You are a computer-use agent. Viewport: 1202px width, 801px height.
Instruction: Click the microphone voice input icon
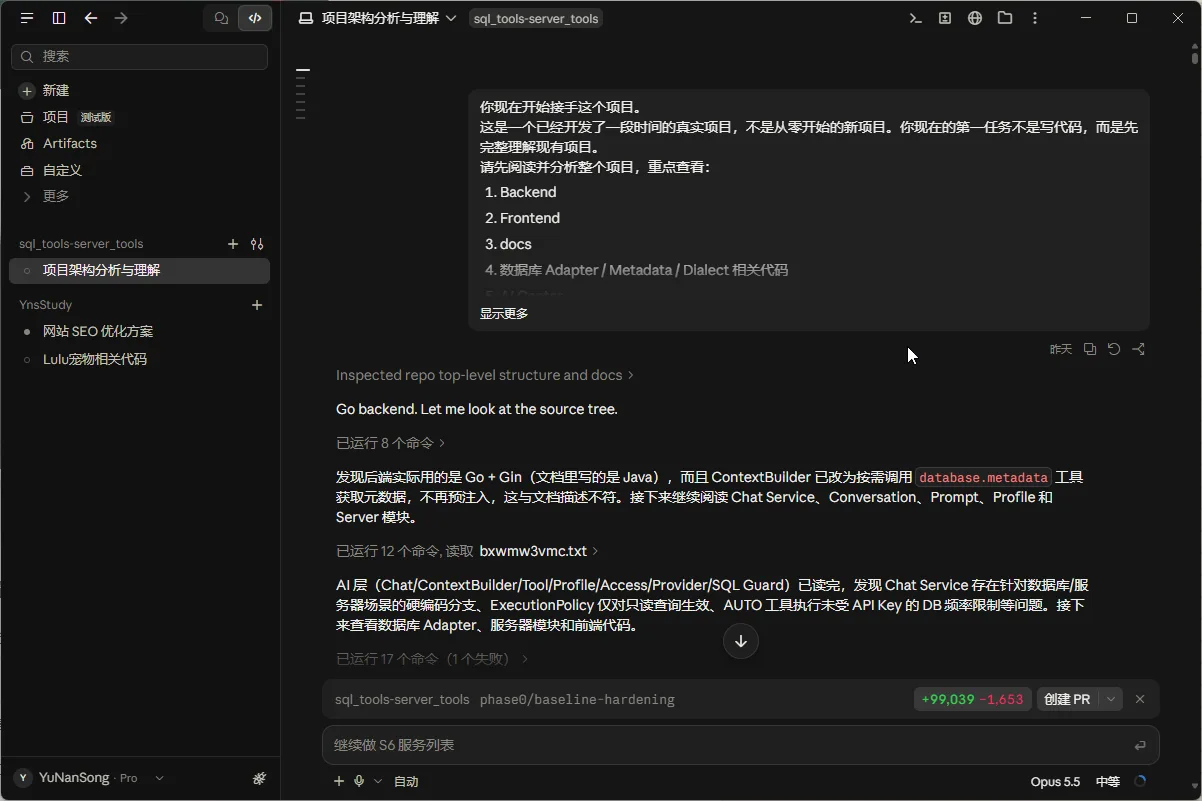point(359,781)
